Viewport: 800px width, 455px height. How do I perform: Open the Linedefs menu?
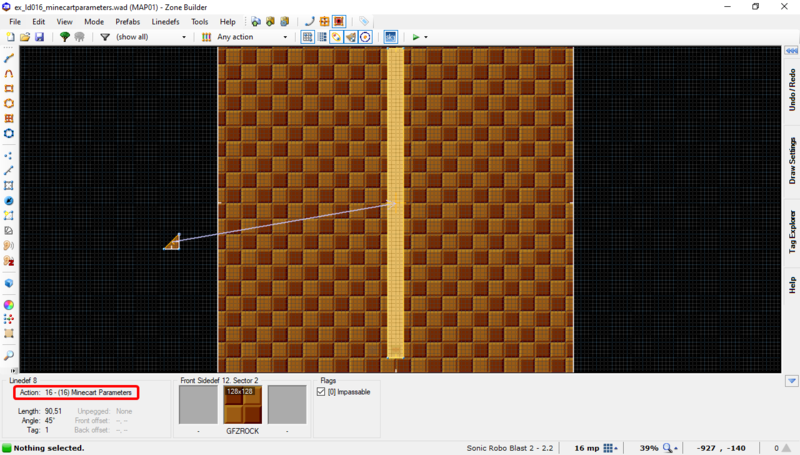165,21
